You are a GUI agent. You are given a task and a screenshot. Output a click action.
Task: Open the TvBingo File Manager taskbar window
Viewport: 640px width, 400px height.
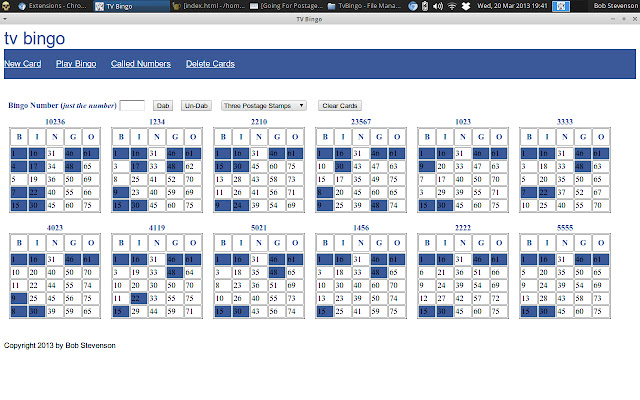pos(368,6)
